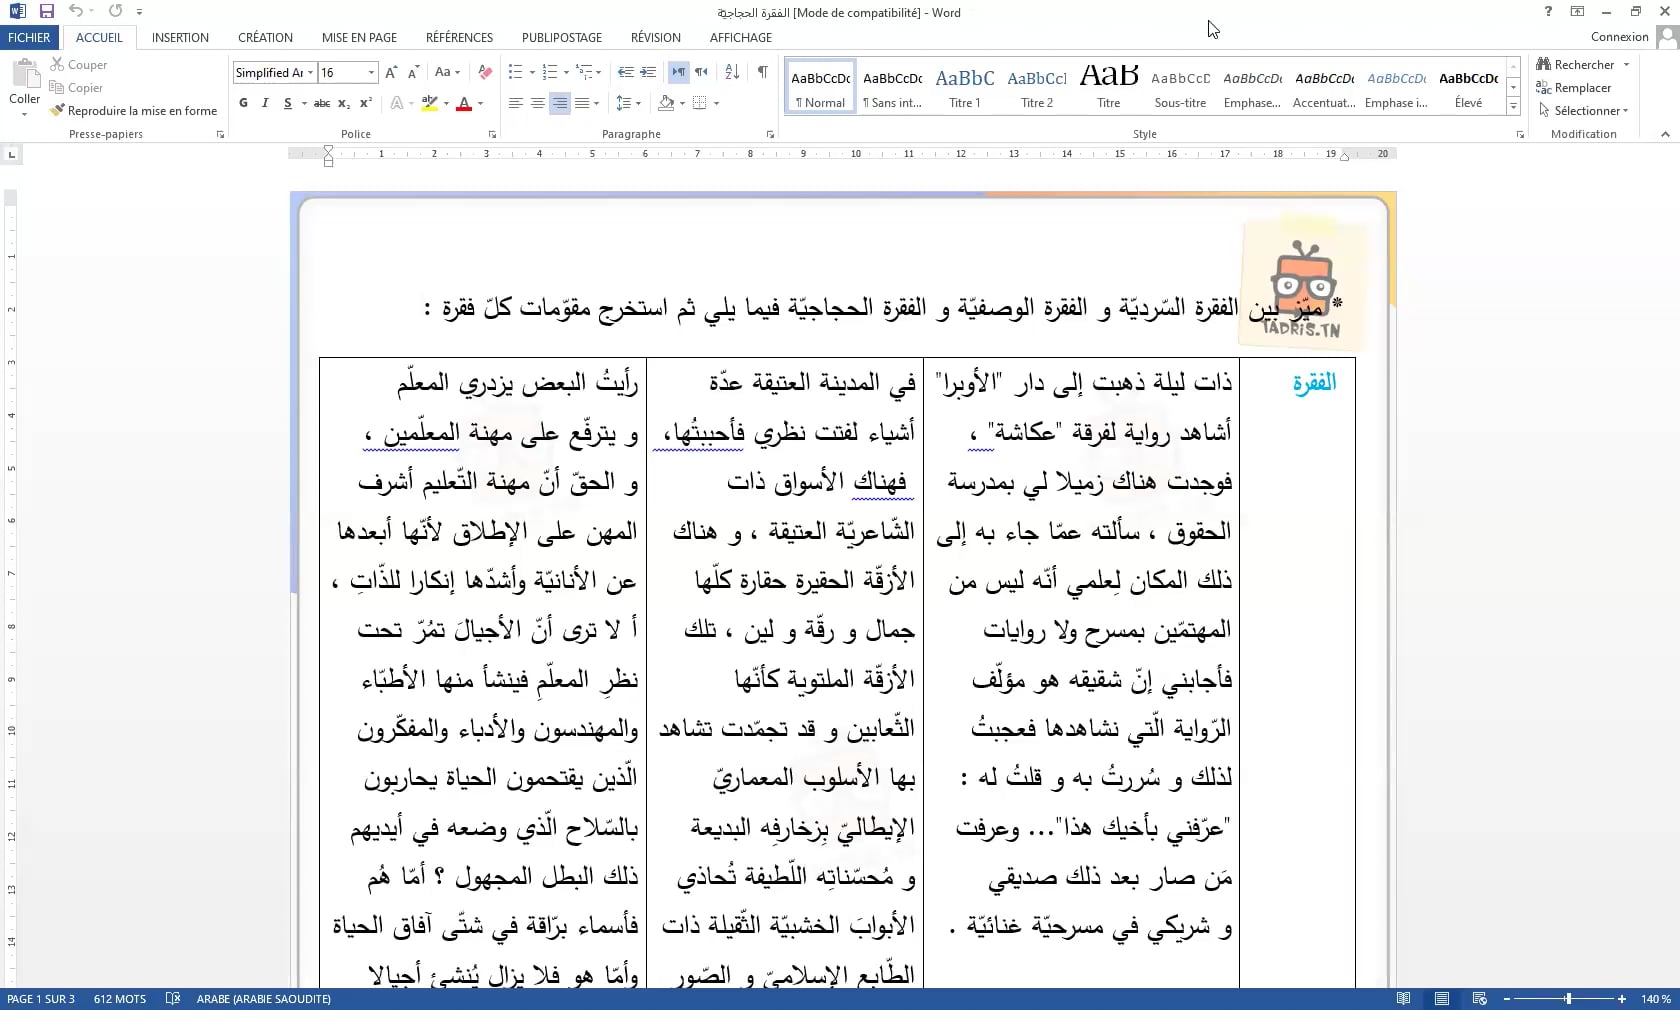The image size is (1680, 1010).
Task: Align text left in the paragraph group
Action: 516,103
